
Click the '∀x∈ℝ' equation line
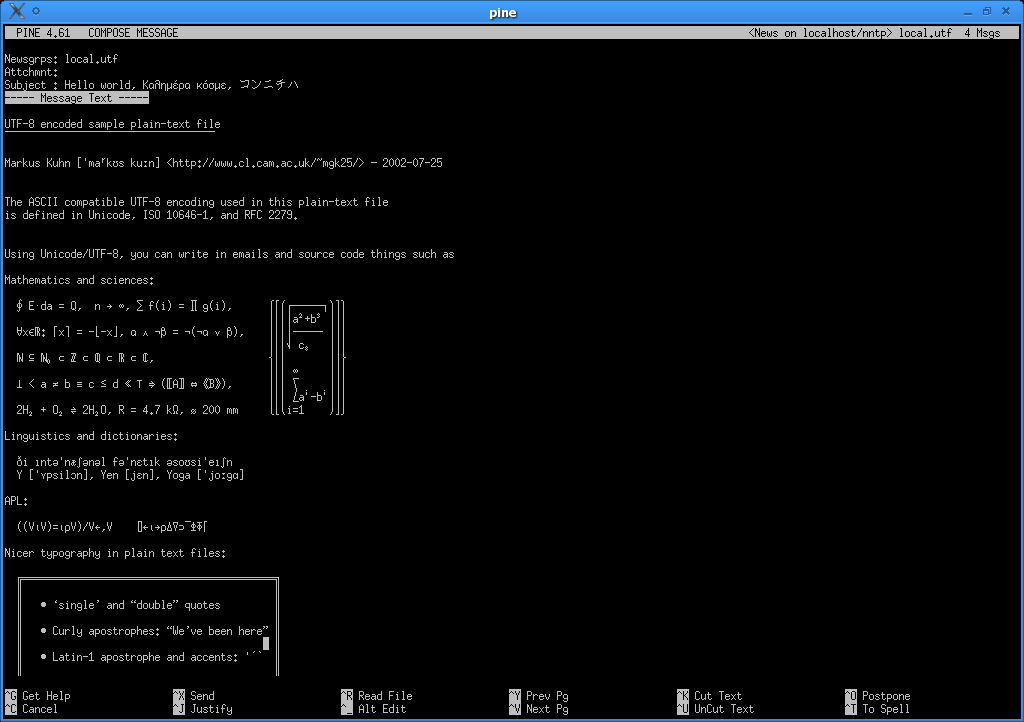[x=130, y=332]
